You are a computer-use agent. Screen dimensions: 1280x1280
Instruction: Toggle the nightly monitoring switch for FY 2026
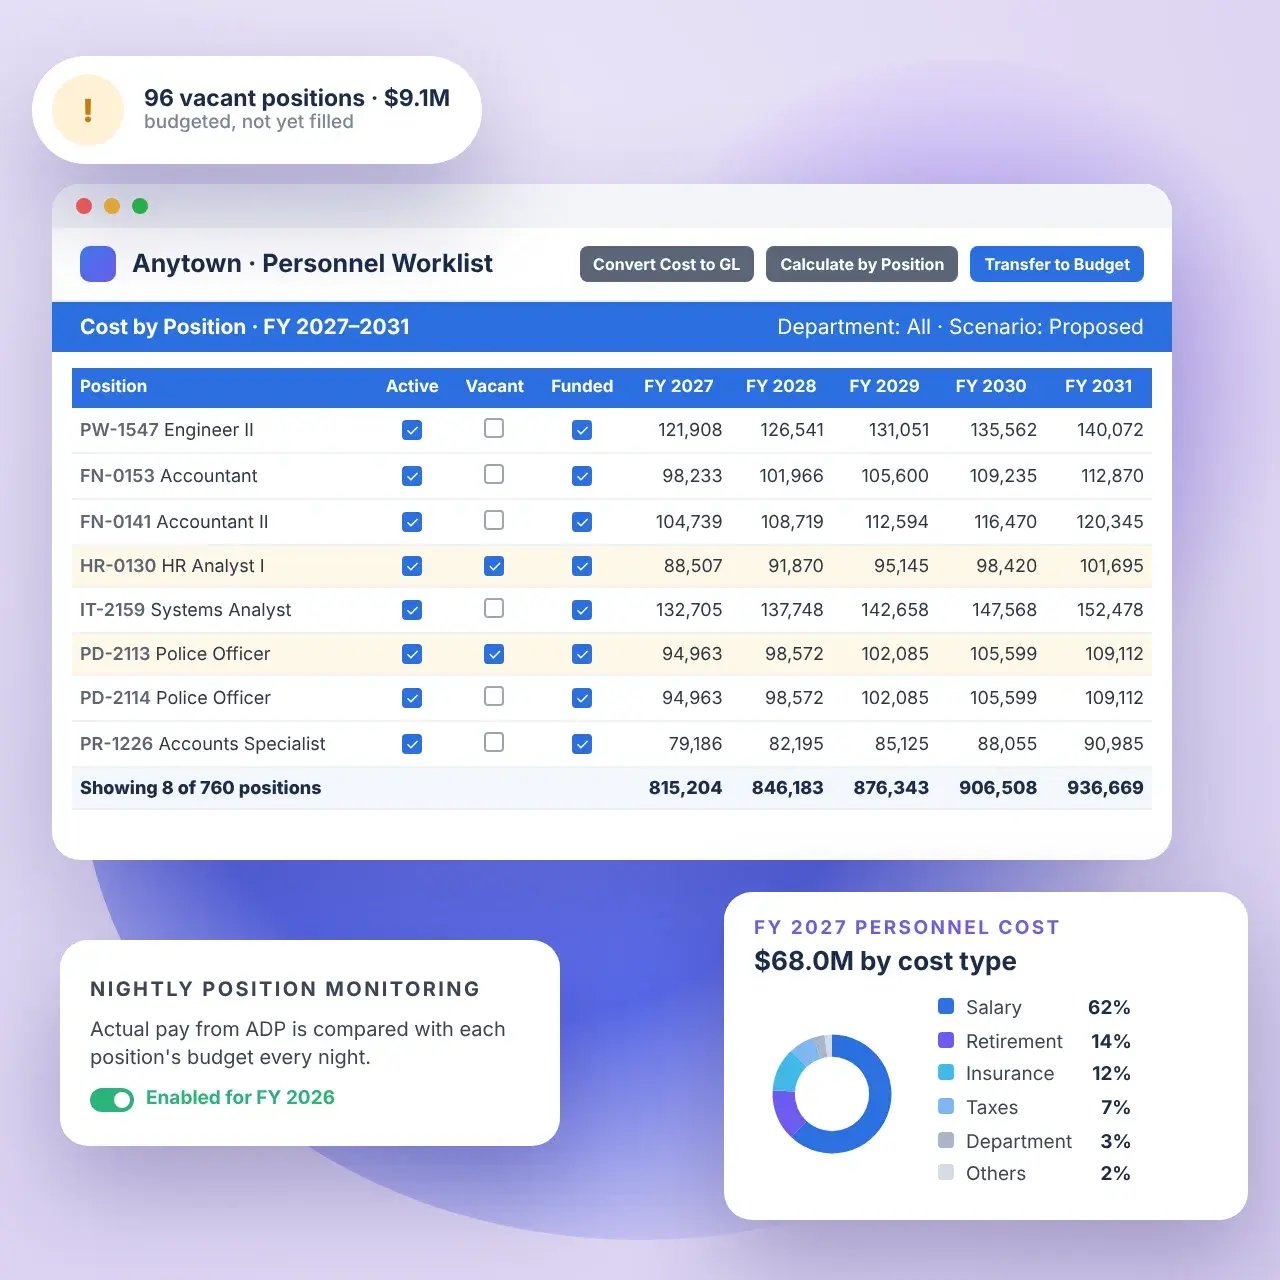(x=112, y=1100)
